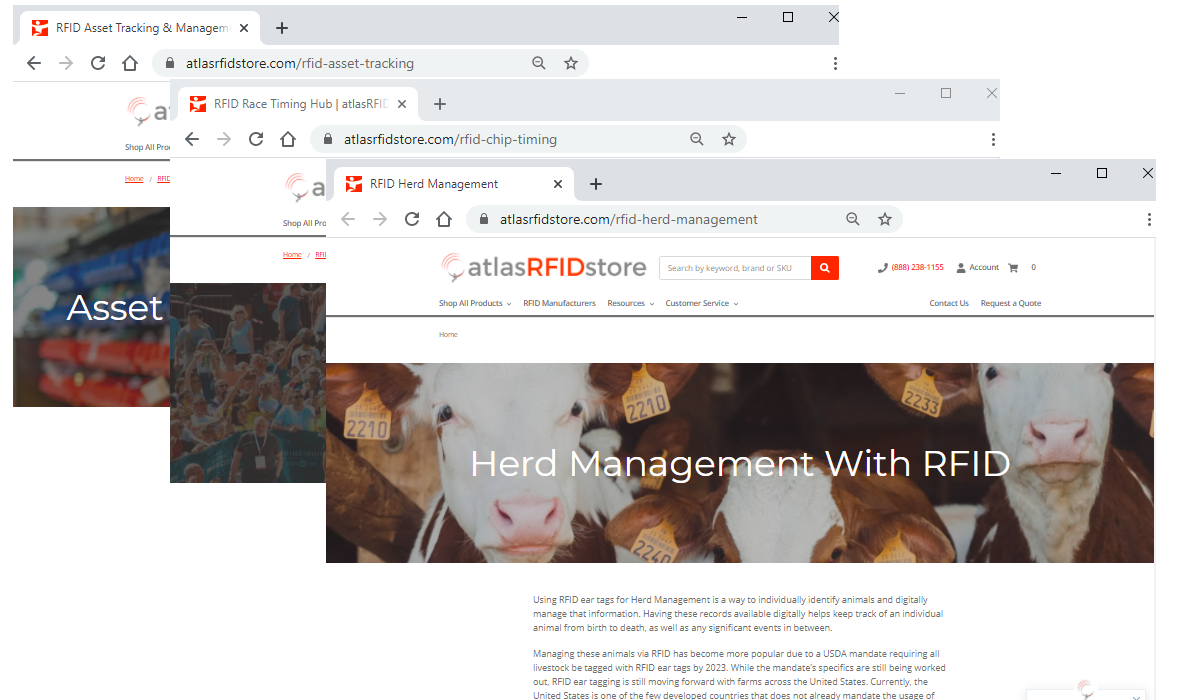Open the RFID Manufacturers menu item

[x=559, y=303]
